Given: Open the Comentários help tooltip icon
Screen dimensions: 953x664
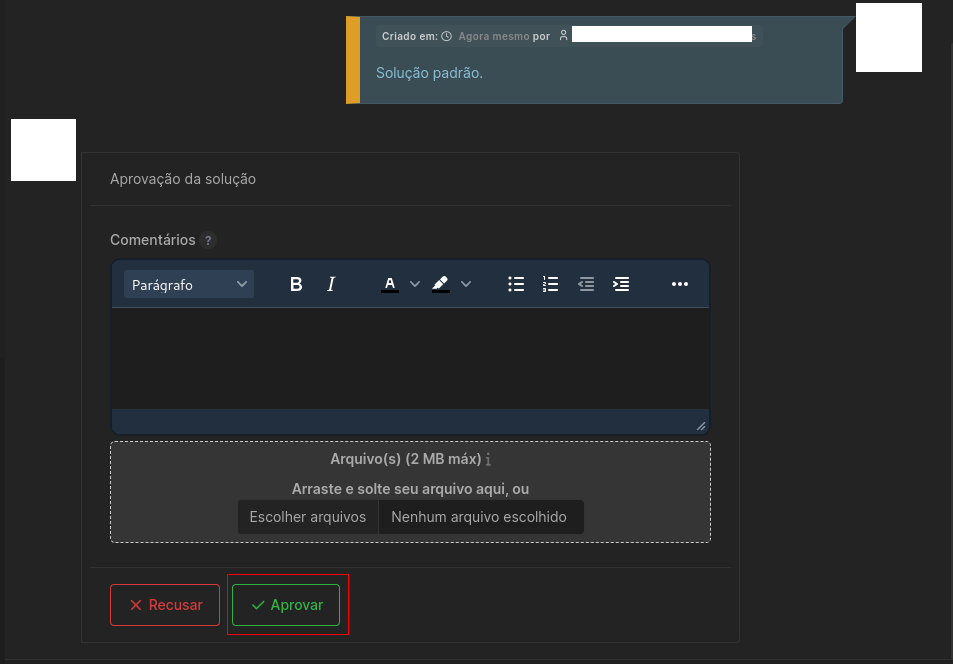Looking at the screenshot, I should pos(208,240).
